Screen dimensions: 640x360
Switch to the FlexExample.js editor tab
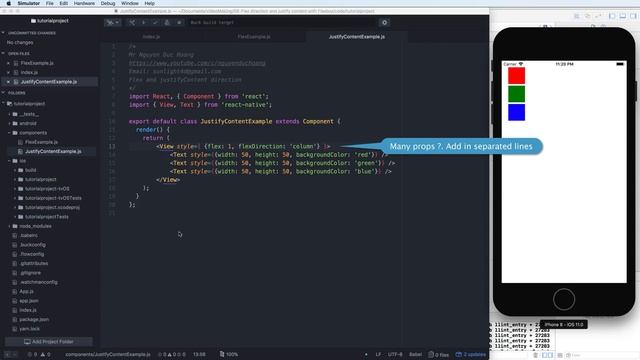(254, 37)
